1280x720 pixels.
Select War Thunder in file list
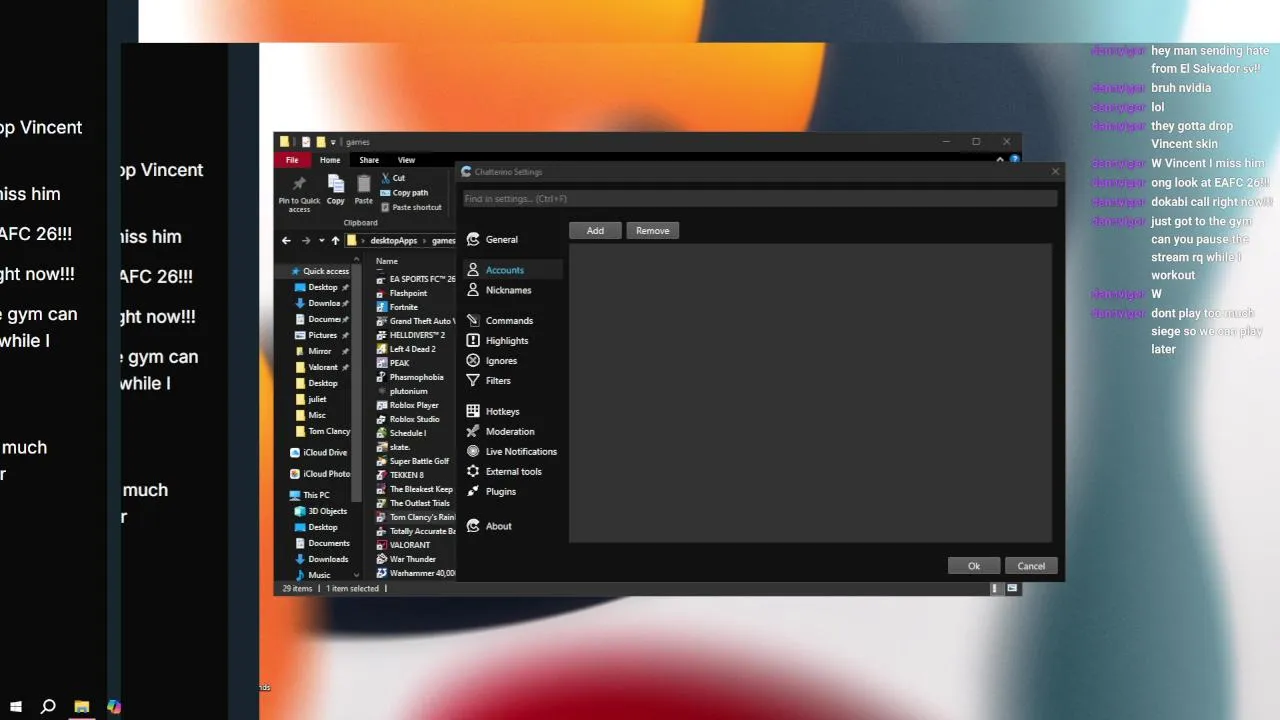point(407,559)
